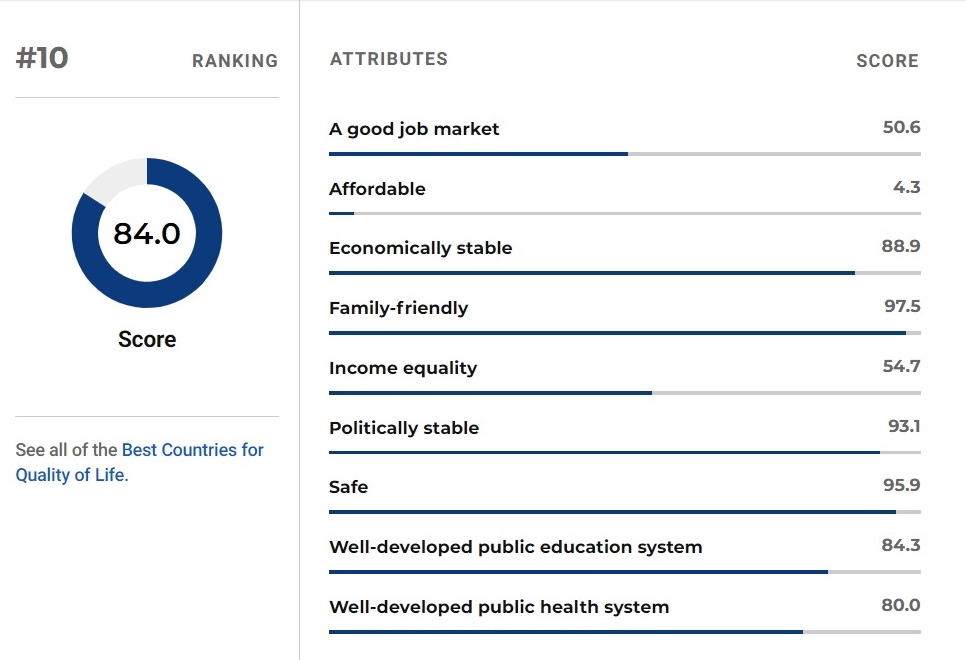Select the Economically stable attribute label
Image resolution: width=966 pixels, height=660 pixels.
pos(421,248)
